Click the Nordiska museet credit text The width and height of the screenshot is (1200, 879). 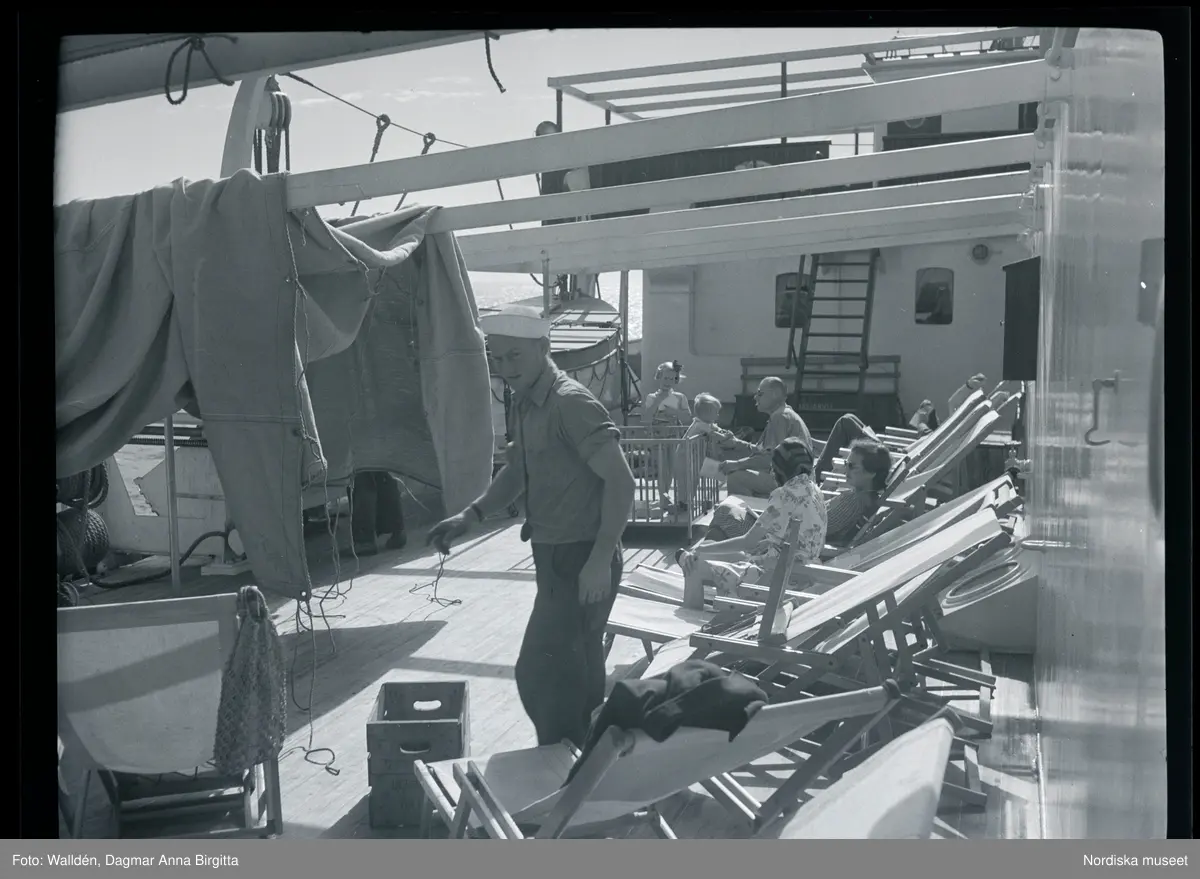pos(1135,860)
